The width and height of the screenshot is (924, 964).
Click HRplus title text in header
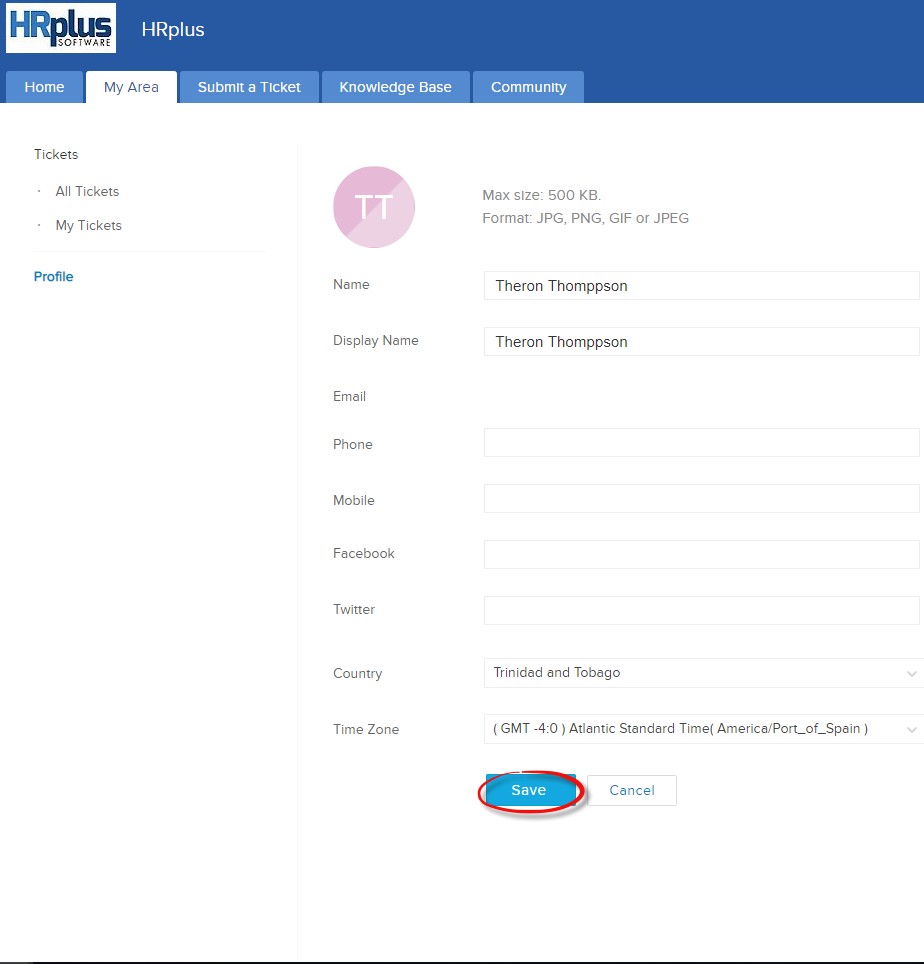(173, 30)
